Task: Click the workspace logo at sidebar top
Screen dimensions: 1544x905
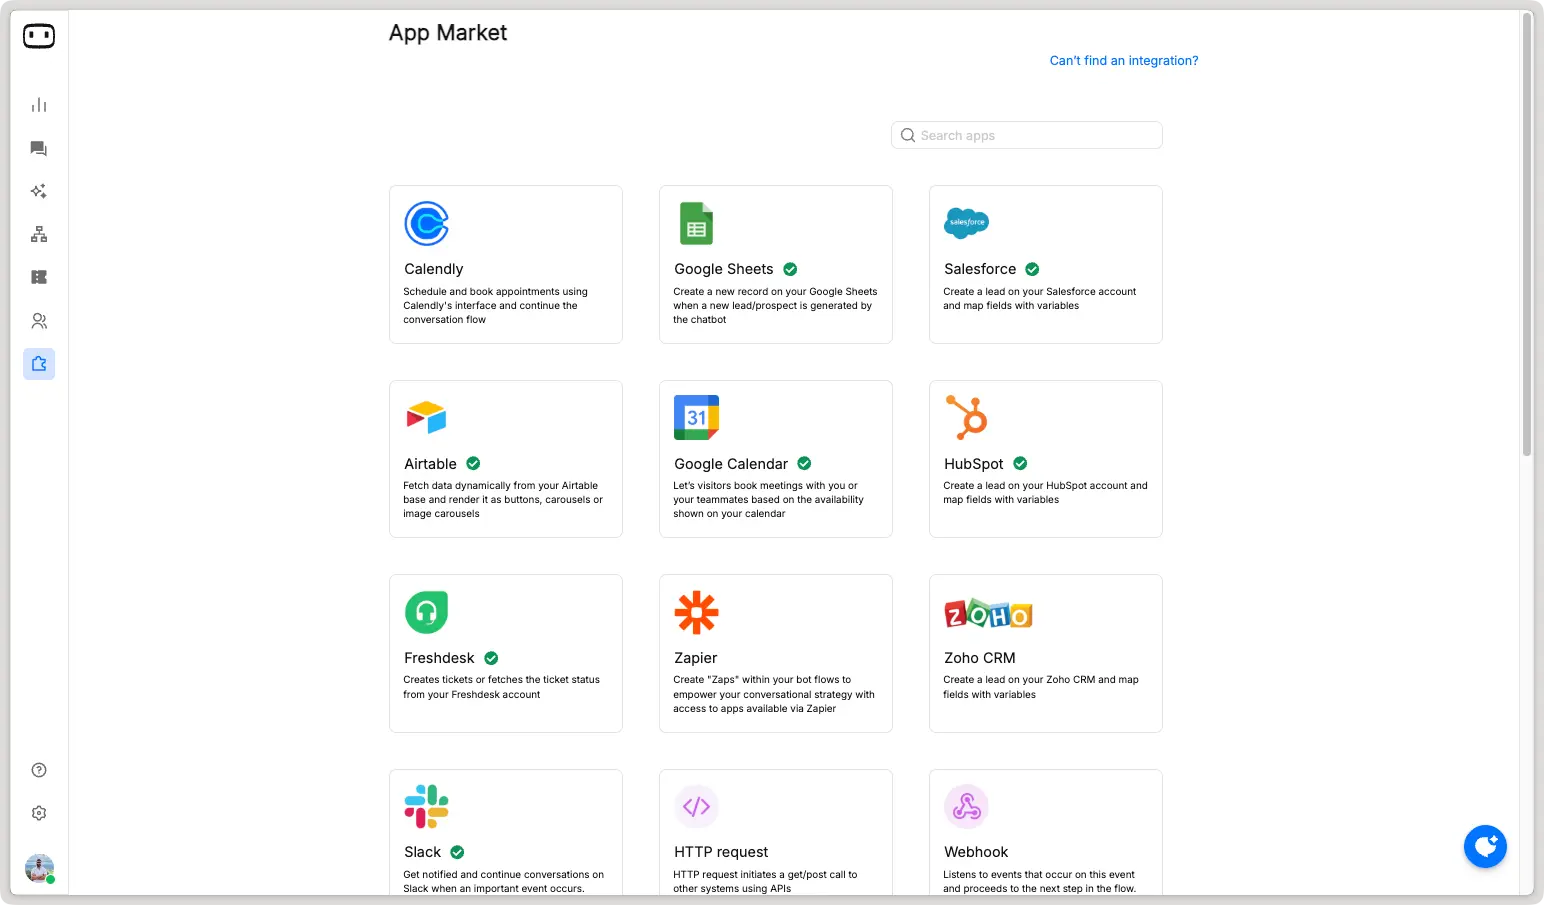Action: (x=38, y=36)
